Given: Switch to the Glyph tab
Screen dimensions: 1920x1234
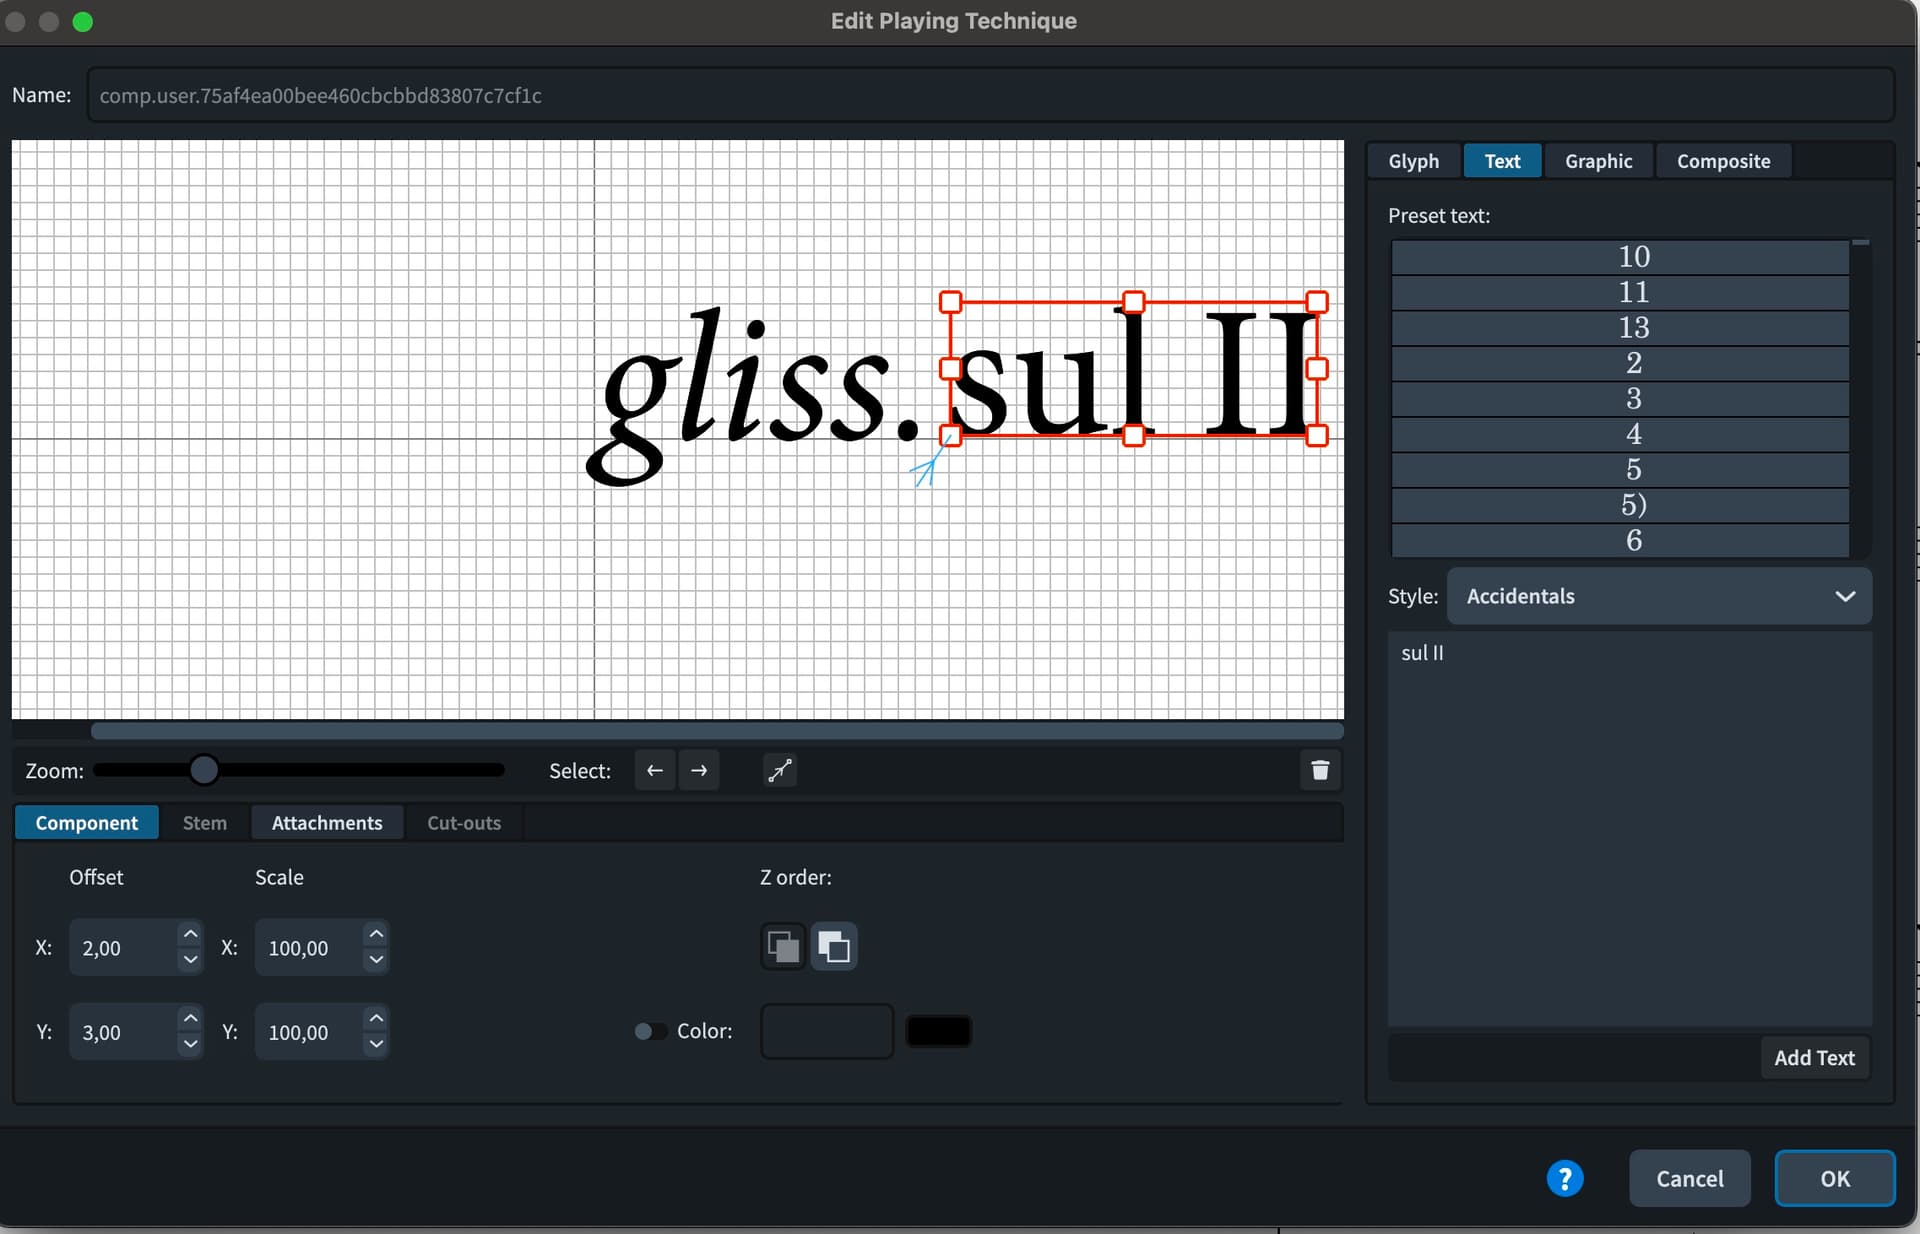Looking at the screenshot, I should click(1413, 161).
